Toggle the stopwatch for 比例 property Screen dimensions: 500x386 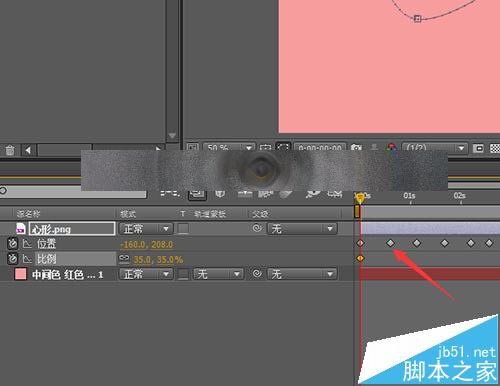coord(12,258)
